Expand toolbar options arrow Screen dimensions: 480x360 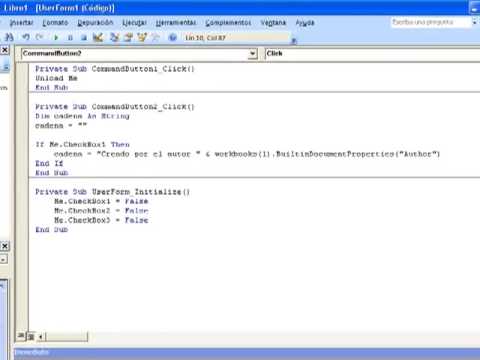pos(294,41)
